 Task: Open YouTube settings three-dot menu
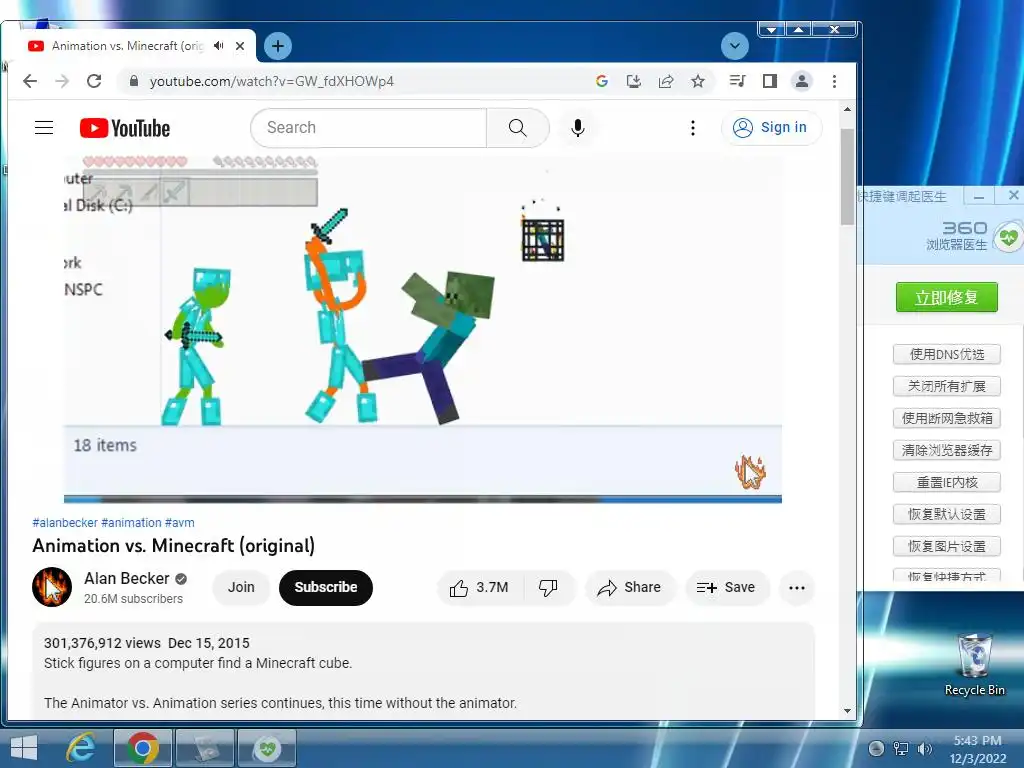[x=693, y=127]
